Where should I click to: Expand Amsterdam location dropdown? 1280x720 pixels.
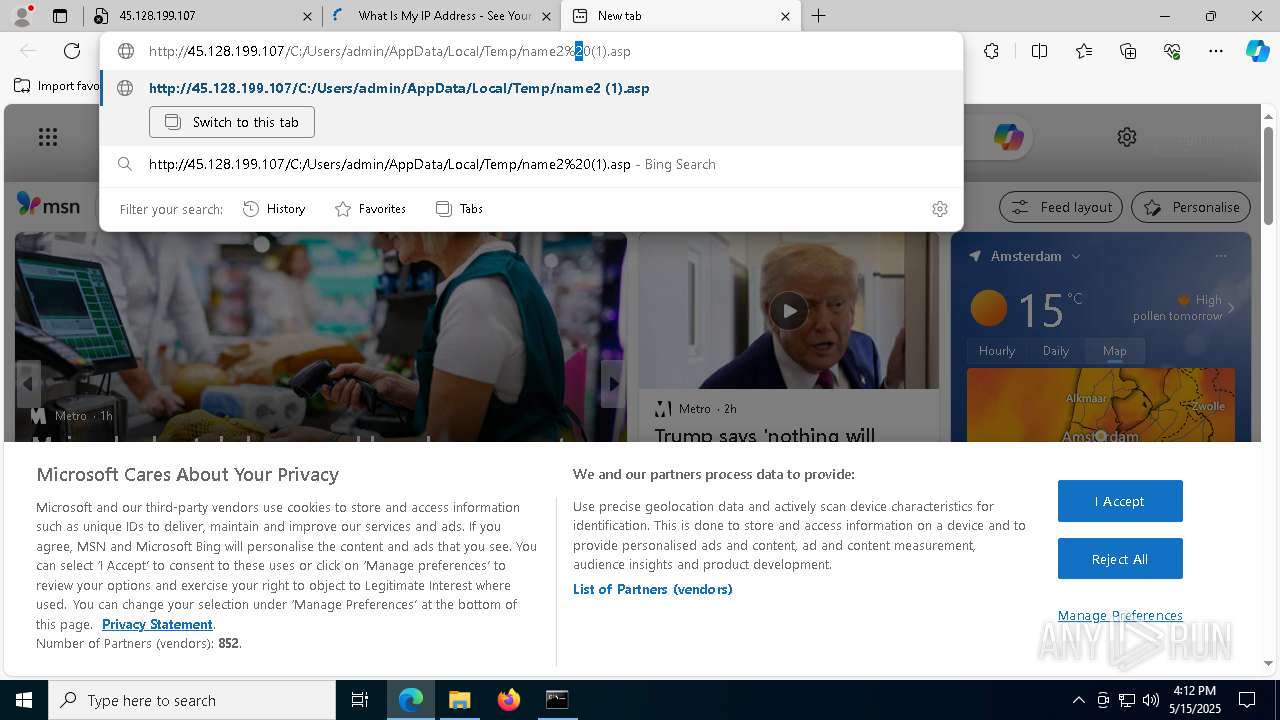(1076, 257)
